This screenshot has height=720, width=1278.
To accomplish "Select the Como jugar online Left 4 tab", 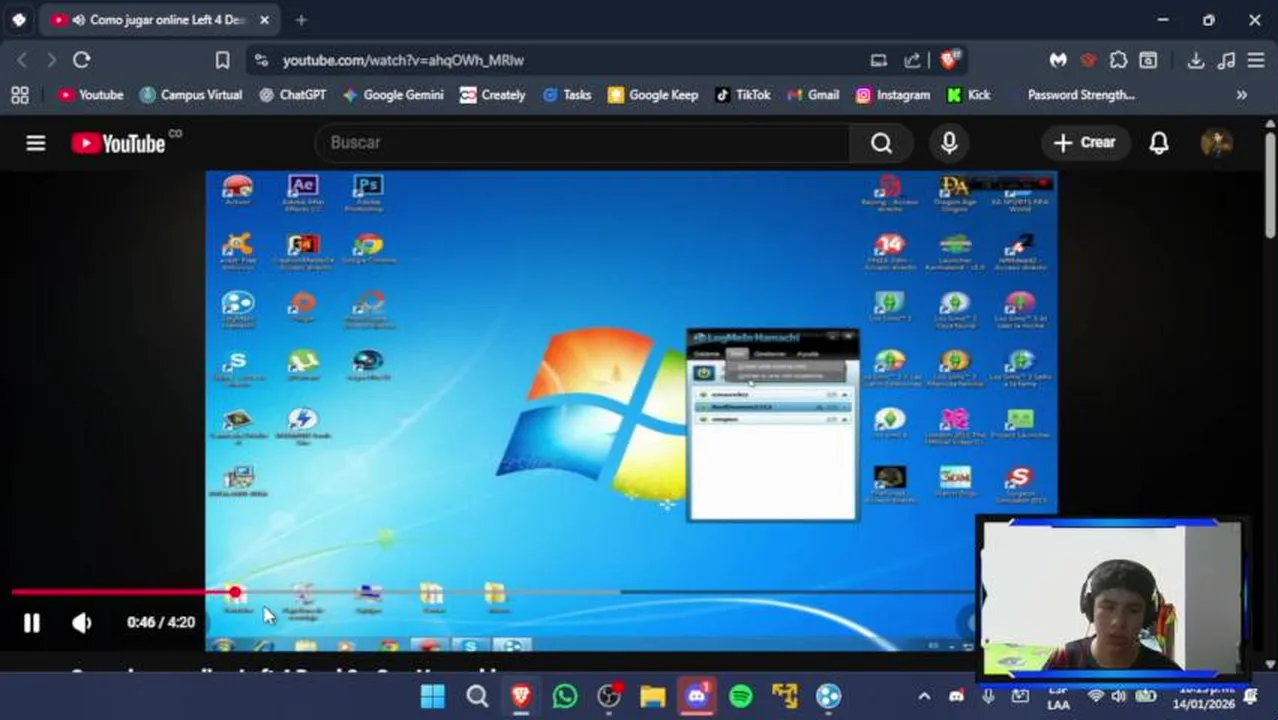I will pyautogui.click(x=160, y=19).
